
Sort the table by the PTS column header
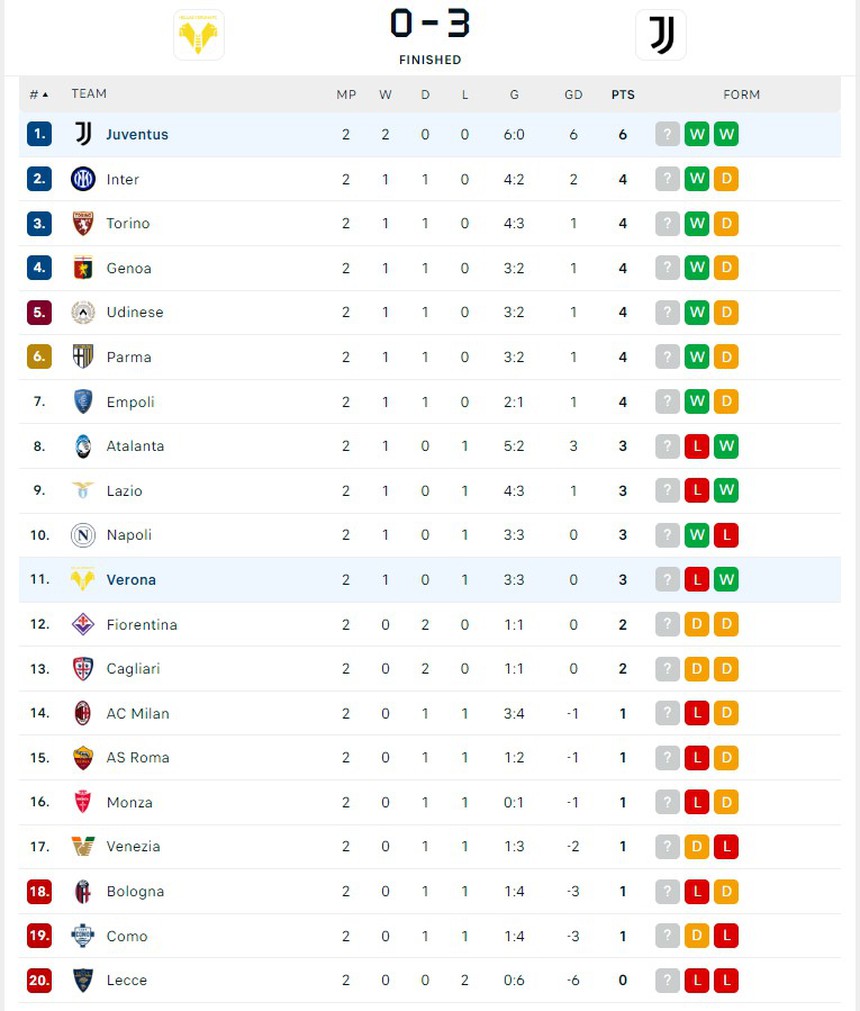(x=623, y=94)
